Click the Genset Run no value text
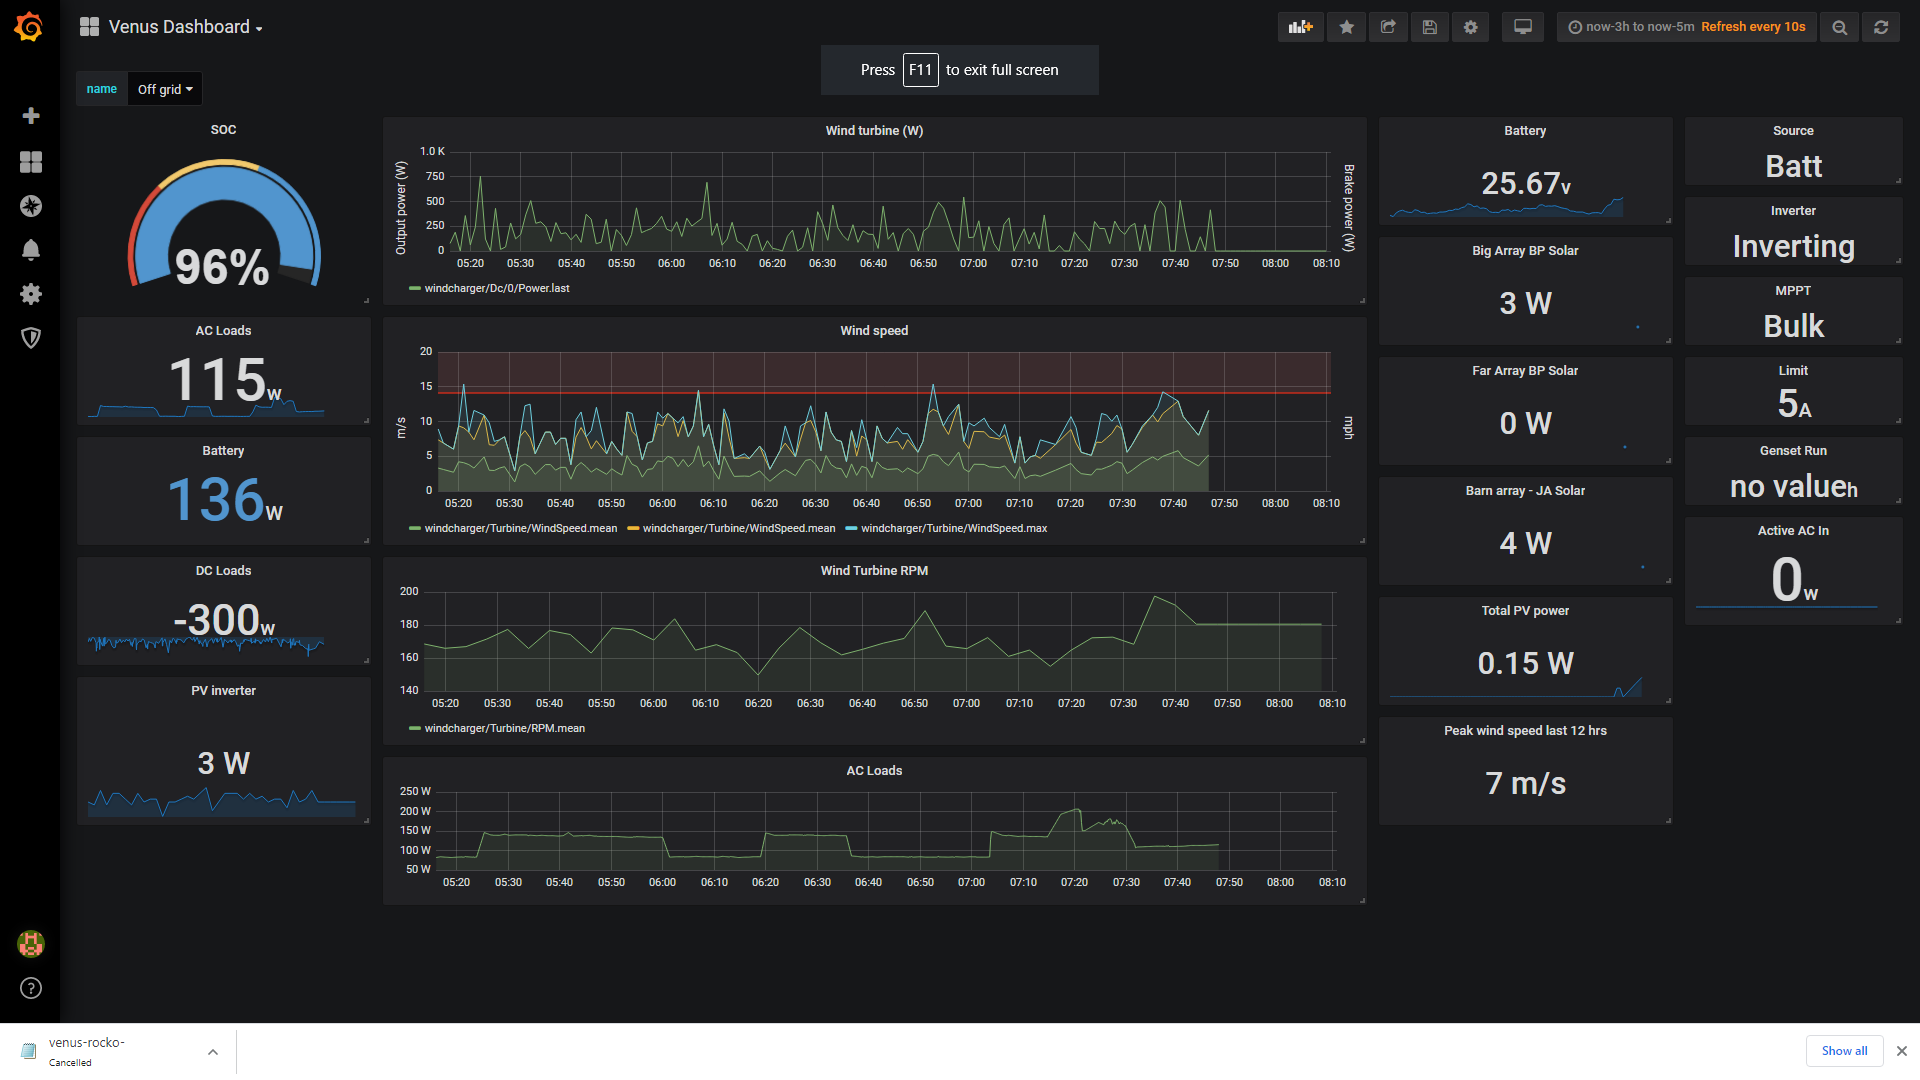 click(x=1794, y=486)
